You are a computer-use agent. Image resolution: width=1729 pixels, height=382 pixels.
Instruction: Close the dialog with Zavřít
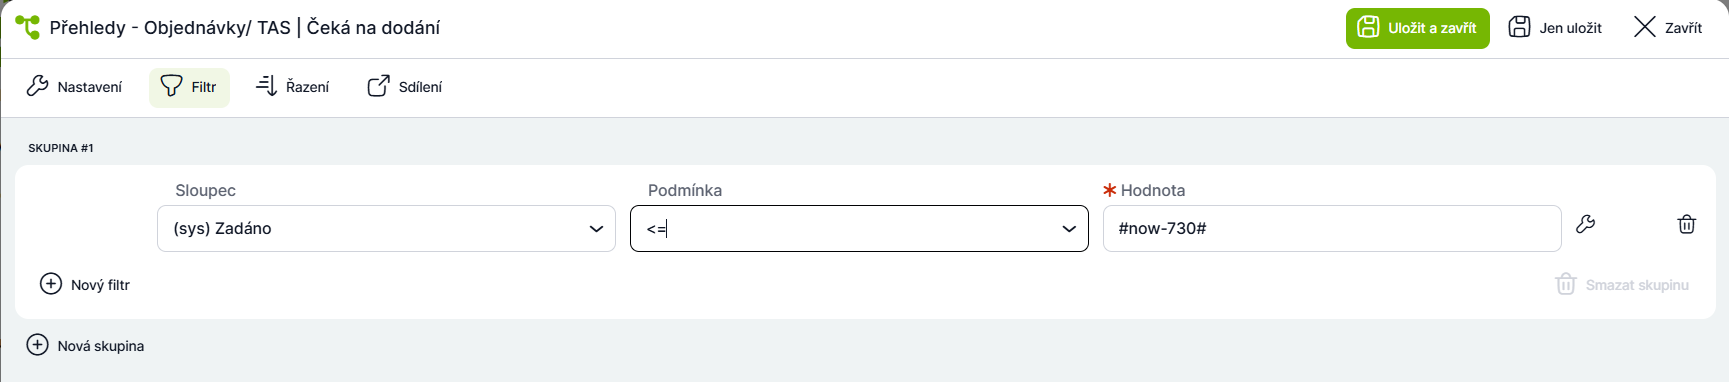coord(1668,28)
